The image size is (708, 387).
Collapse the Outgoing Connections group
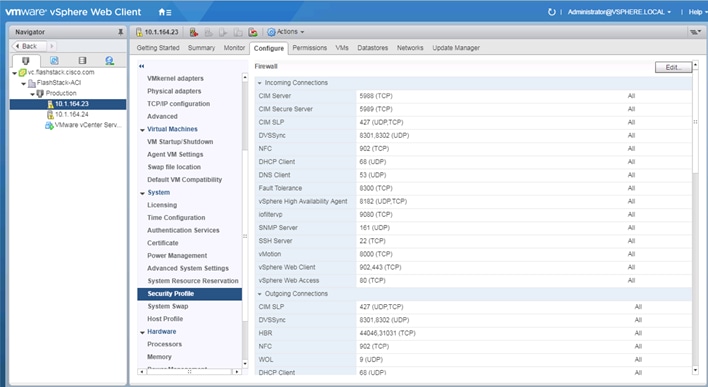260,294
